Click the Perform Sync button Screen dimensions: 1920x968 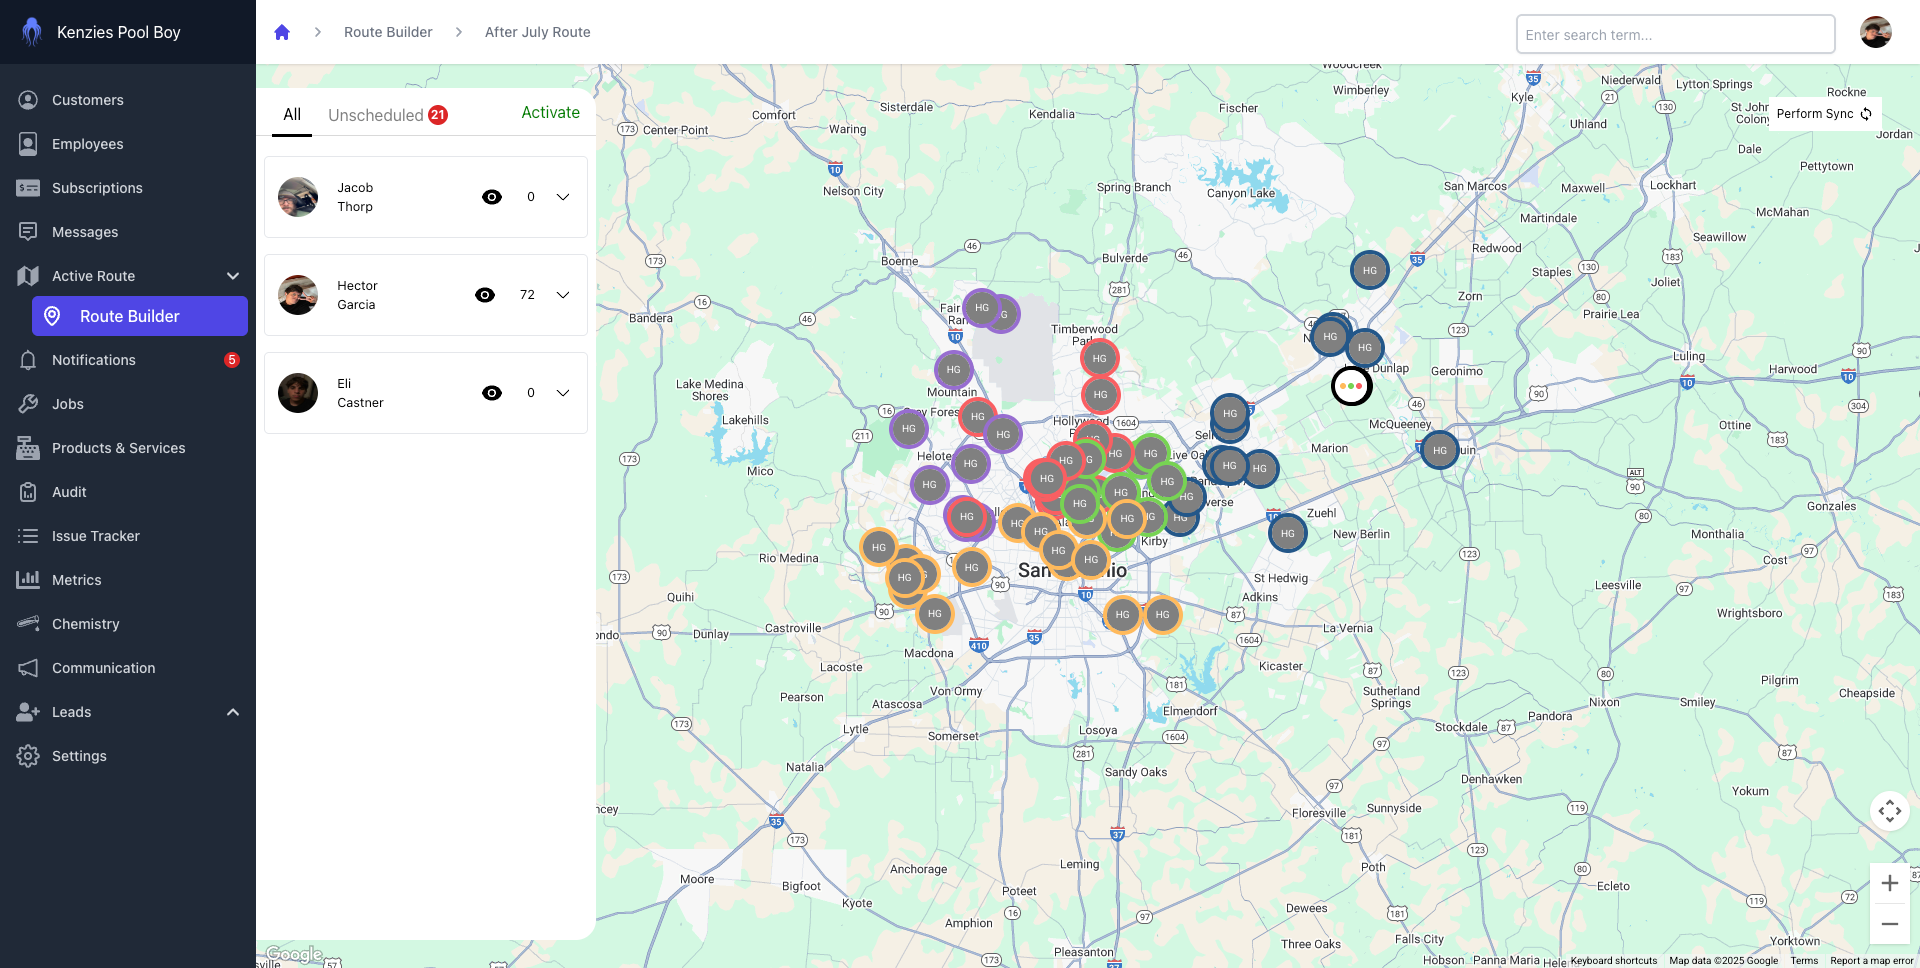pyautogui.click(x=1823, y=114)
